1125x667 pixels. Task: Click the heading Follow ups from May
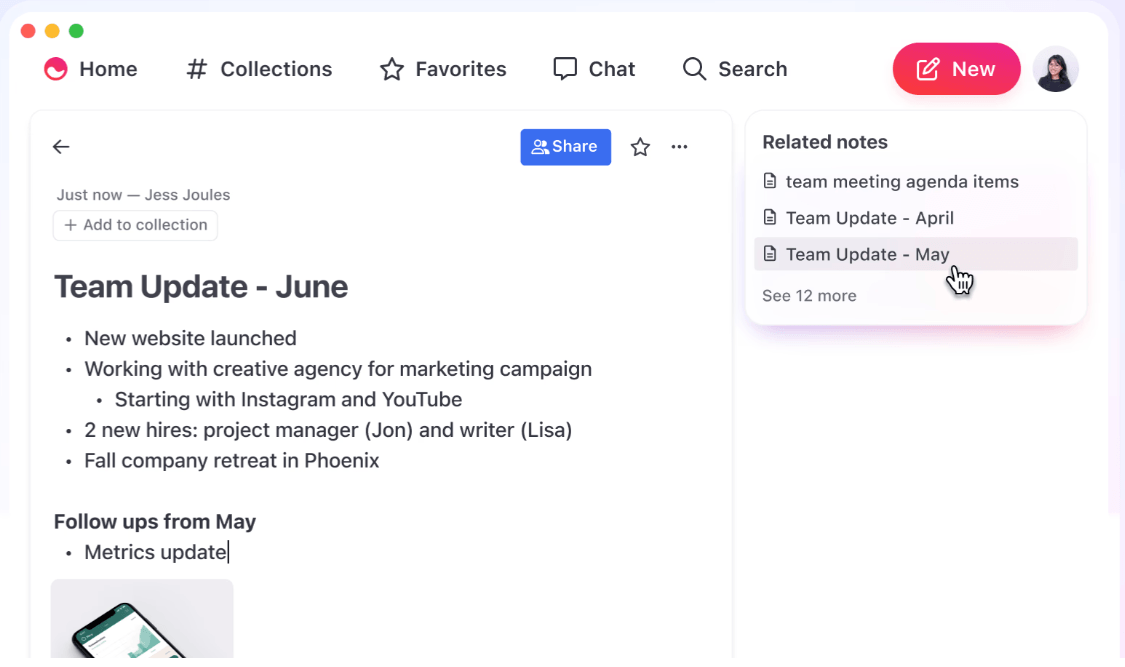pos(155,521)
